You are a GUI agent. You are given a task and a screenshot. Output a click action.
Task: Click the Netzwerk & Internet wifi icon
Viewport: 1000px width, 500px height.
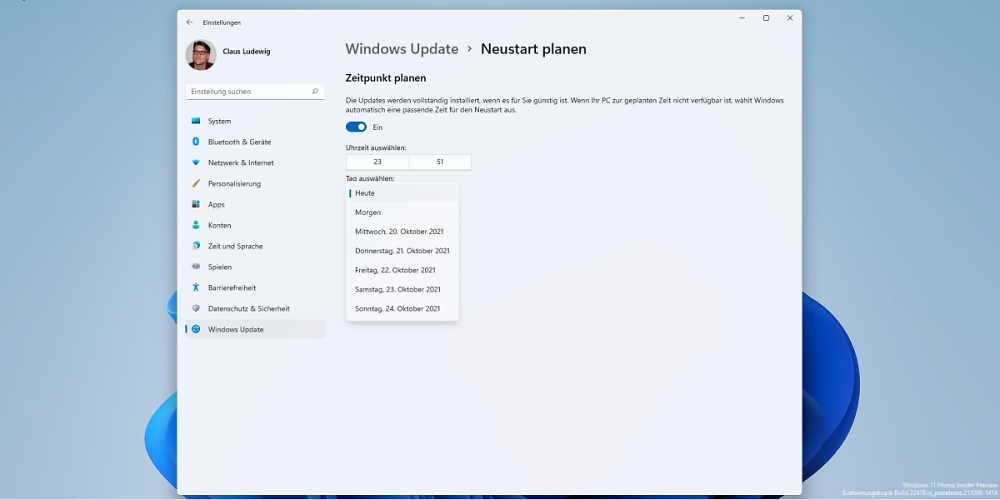[196, 163]
